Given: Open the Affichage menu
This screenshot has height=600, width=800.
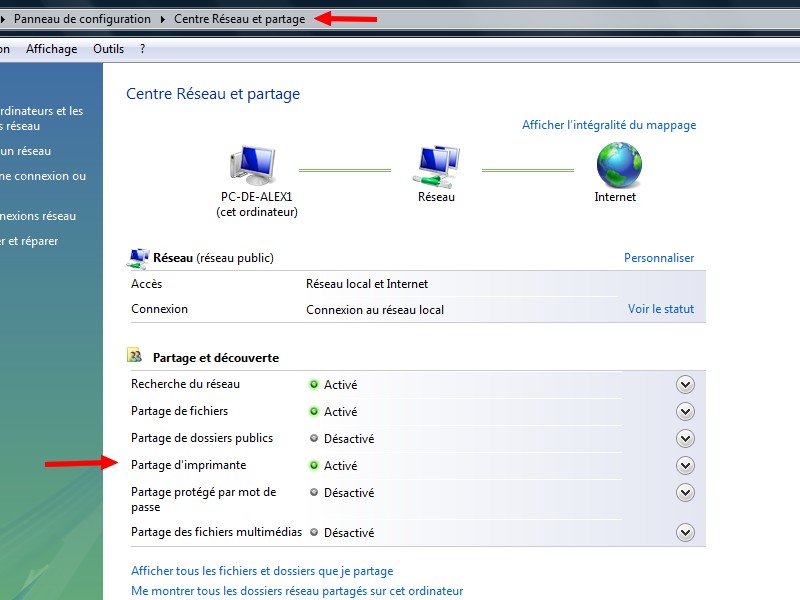Looking at the screenshot, I should [x=51, y=49].
